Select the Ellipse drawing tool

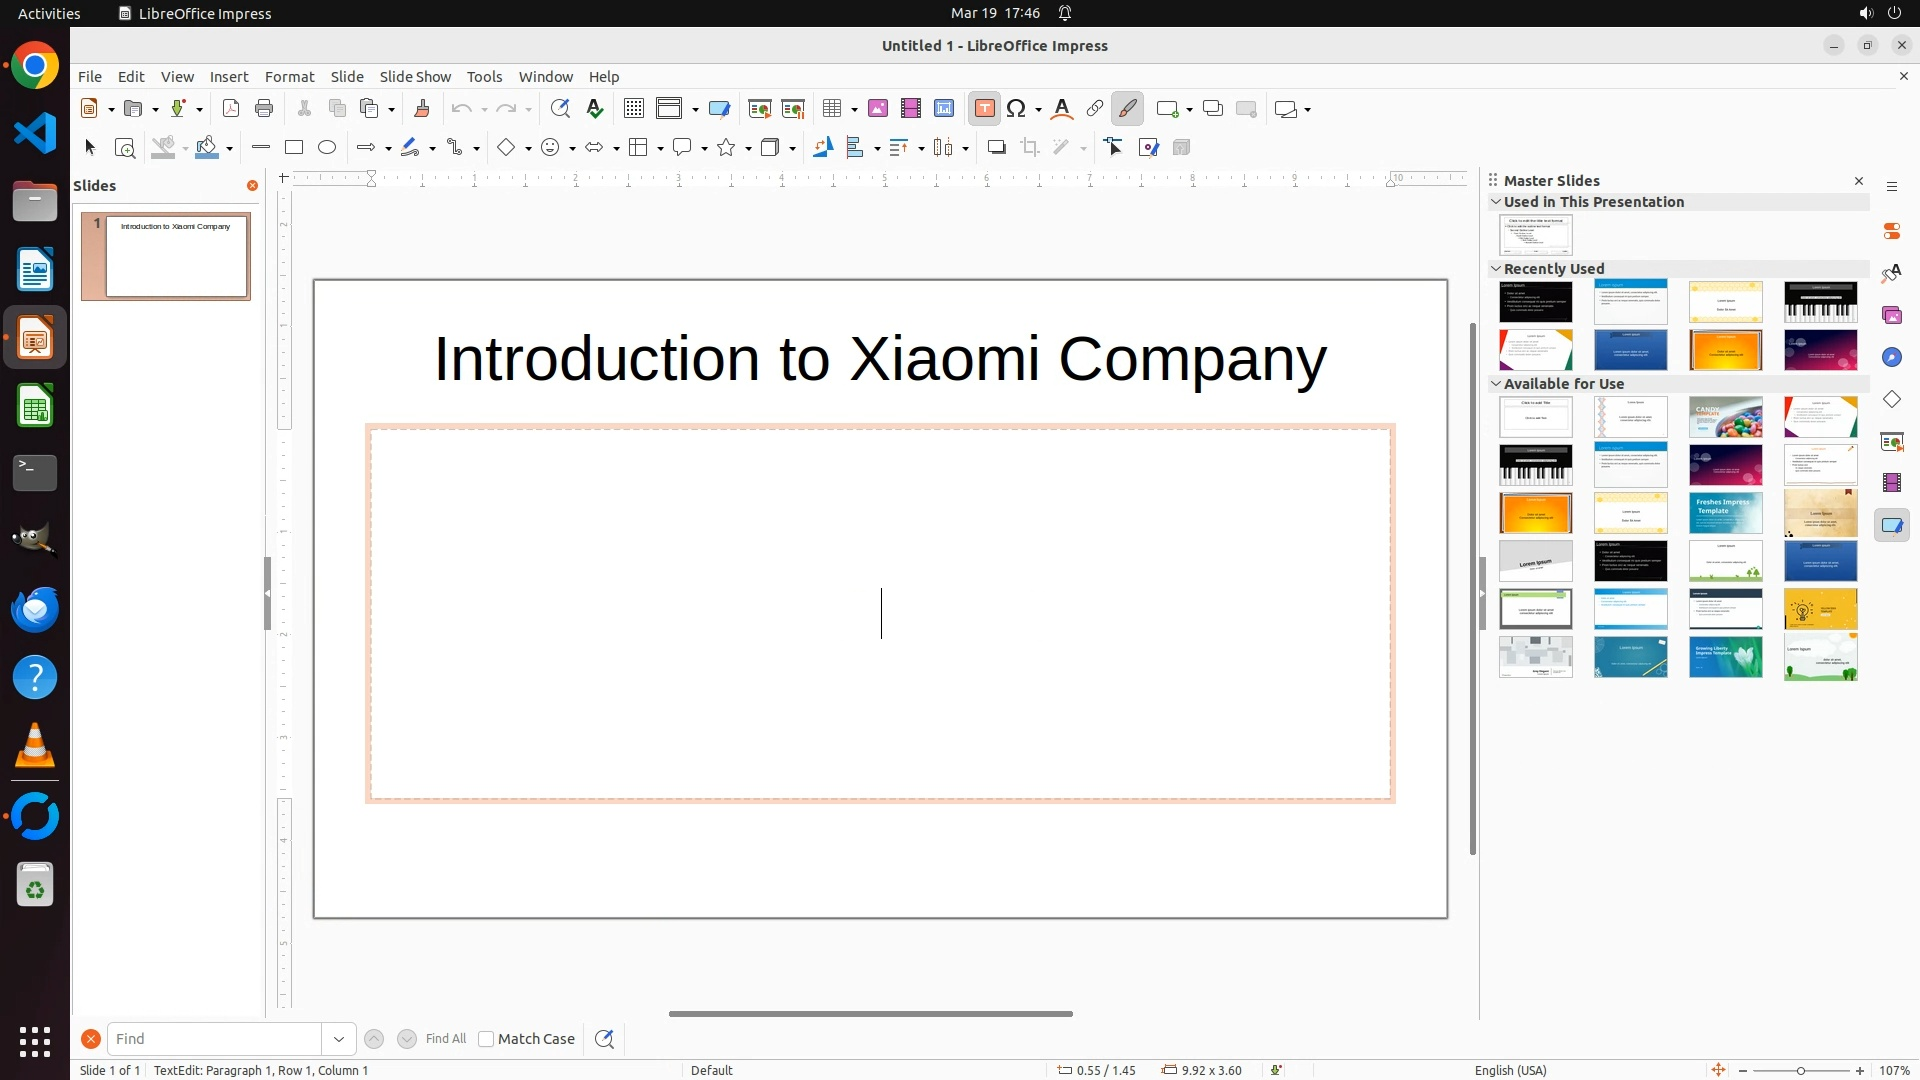tap(327, 148)
